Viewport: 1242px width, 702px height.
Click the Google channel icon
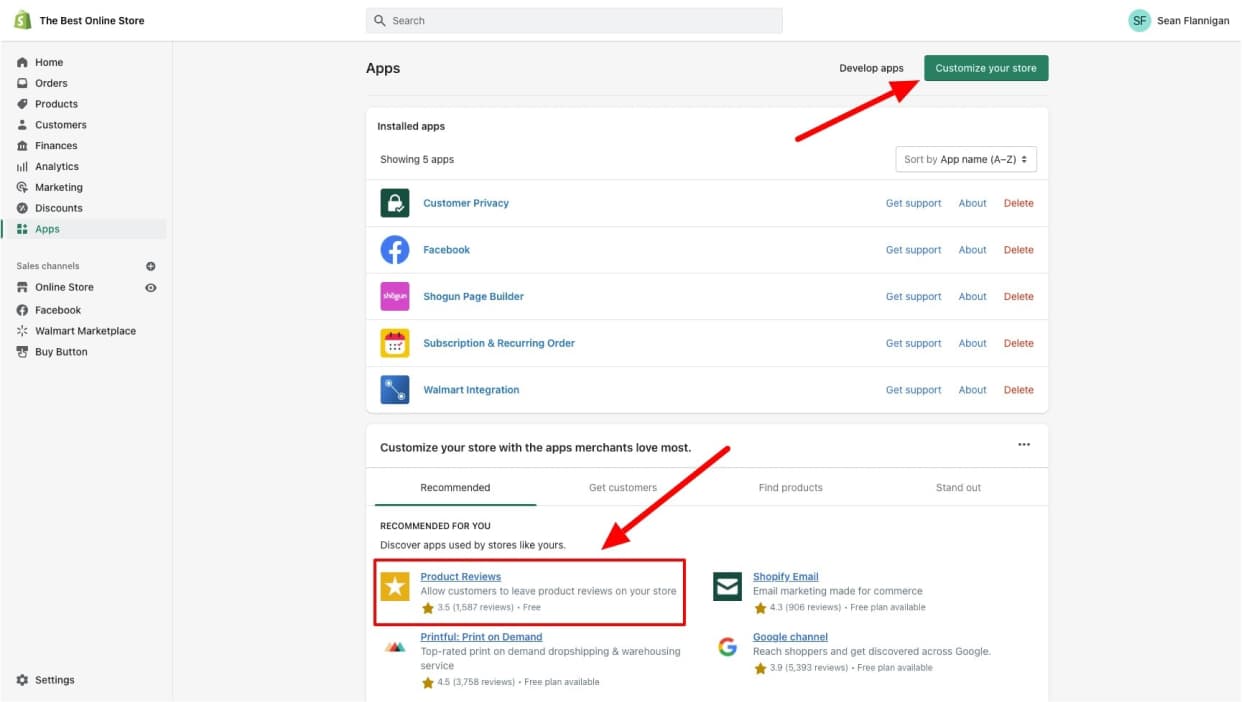point(727,647)
